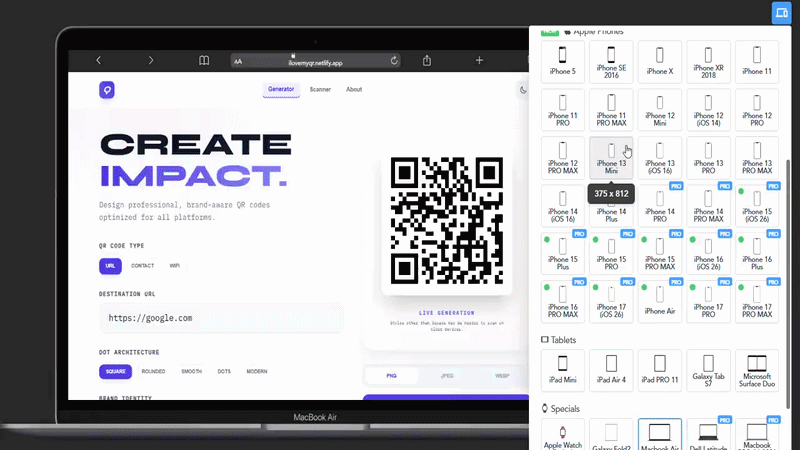Click the responsive device icon at top right
Viewport: 800px width, 450px height.
click(x=781, y=12)
